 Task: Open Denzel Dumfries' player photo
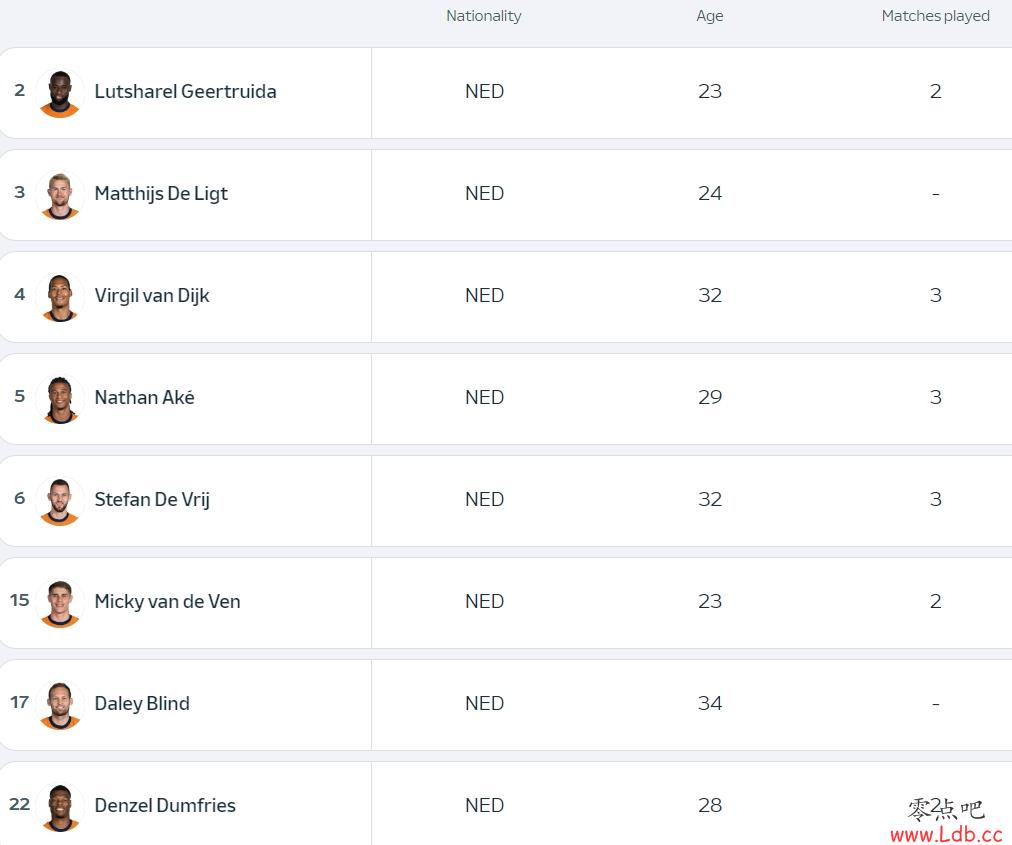pyautogui.click(x=59, y=807)
